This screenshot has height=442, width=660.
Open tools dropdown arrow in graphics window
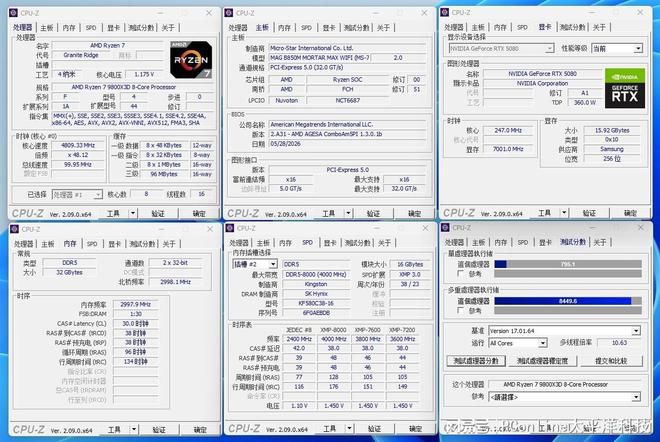click(x=564, y=213)
